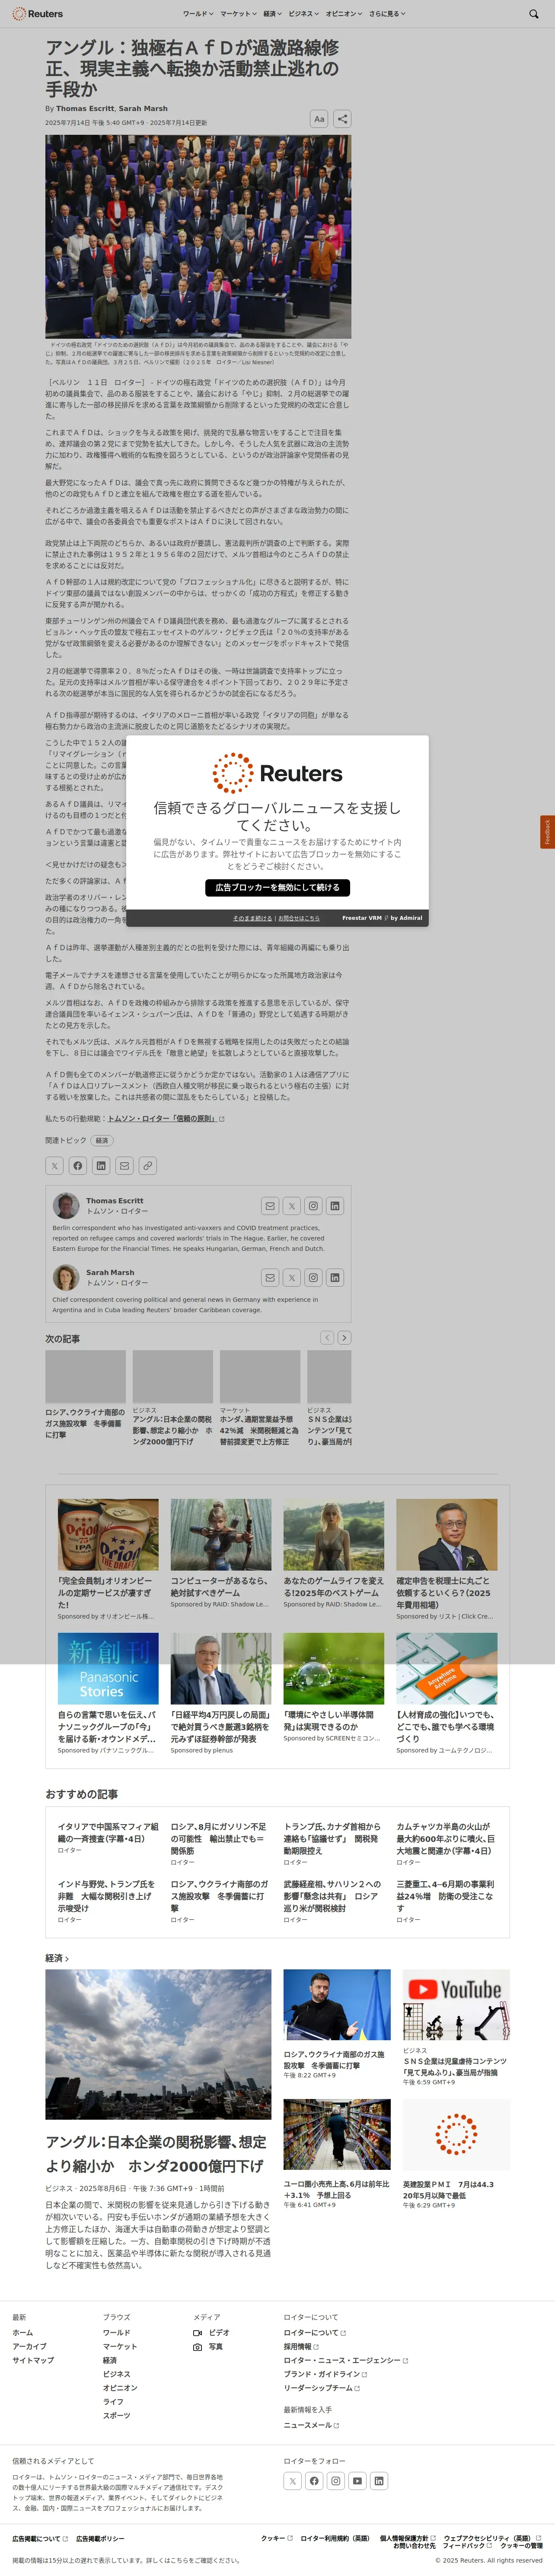Expand the ワールド menu in header
Viewport: 555px width, 2576px height.
197,14
